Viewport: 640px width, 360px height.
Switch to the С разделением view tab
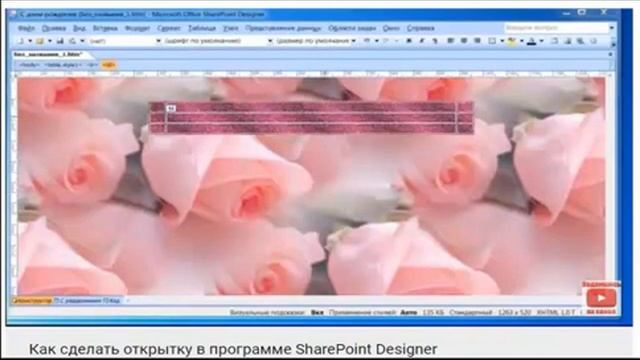(x=78, y=300)
